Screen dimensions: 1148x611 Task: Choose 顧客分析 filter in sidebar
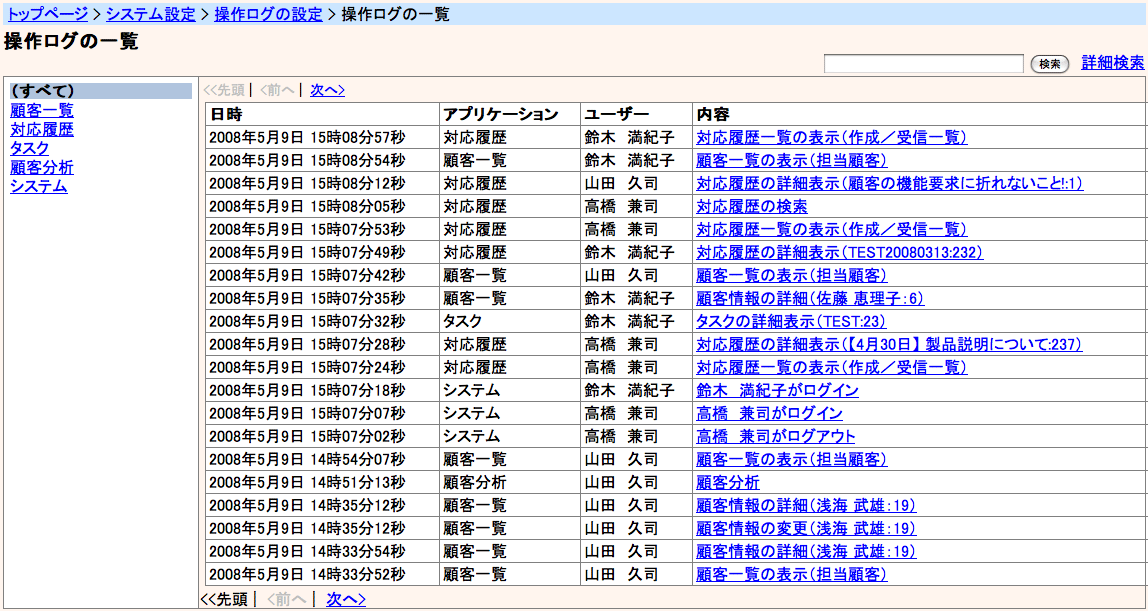pos(41,167)
